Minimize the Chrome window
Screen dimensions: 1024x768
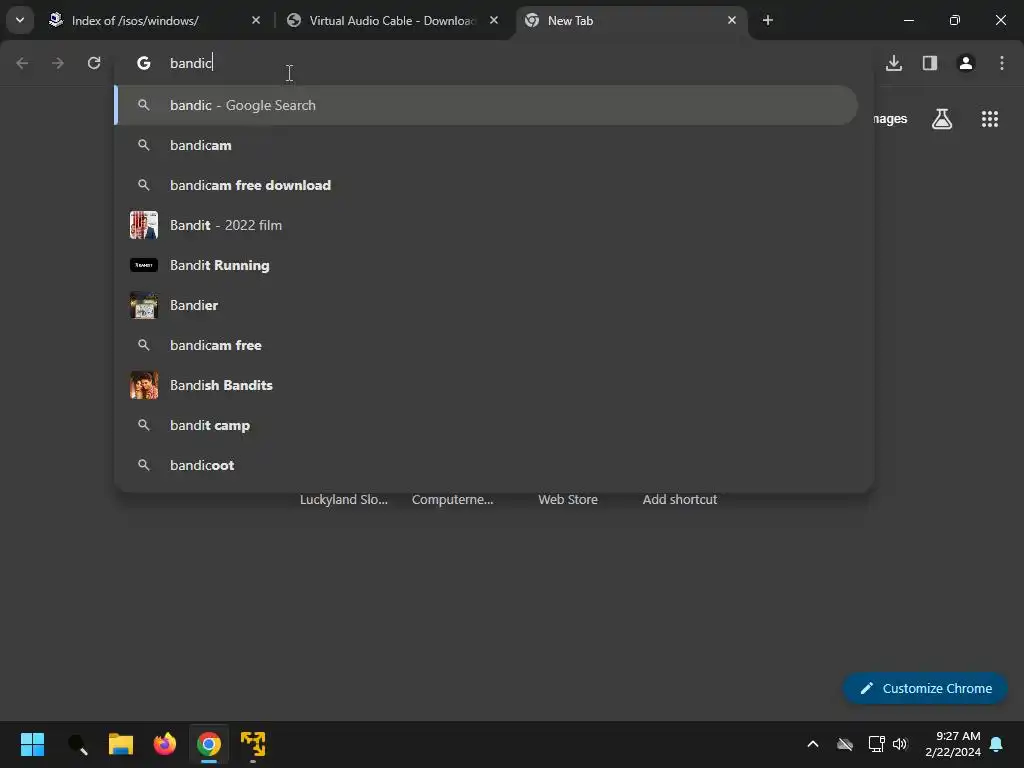[x=908, y=21]
